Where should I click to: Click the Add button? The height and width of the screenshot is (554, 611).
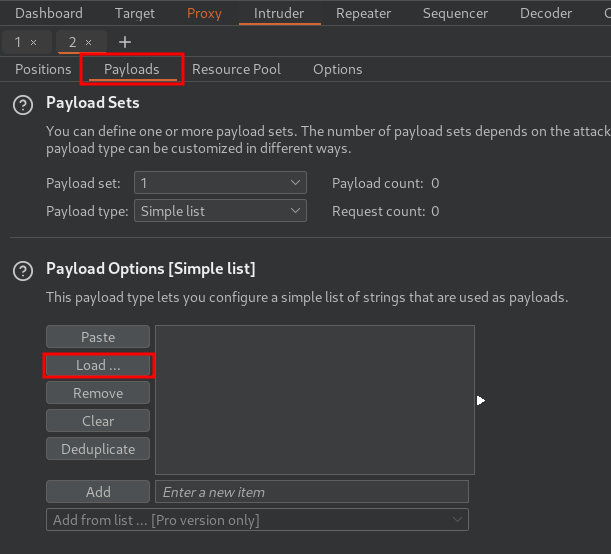click(x=98, y=492)
